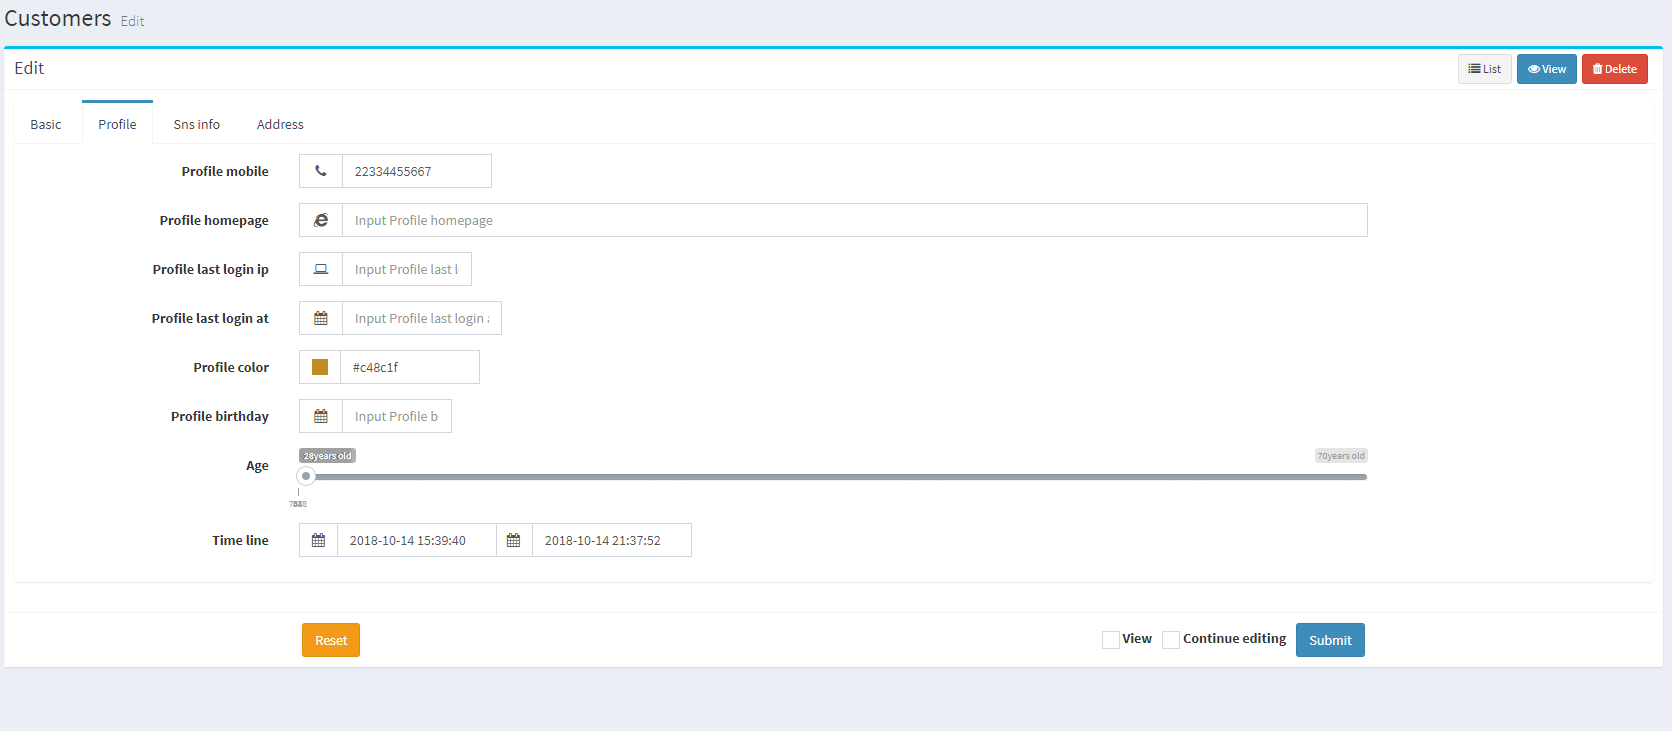Tick the Continue editing checkbox

pyautogui.click(x=1170, y=640)
